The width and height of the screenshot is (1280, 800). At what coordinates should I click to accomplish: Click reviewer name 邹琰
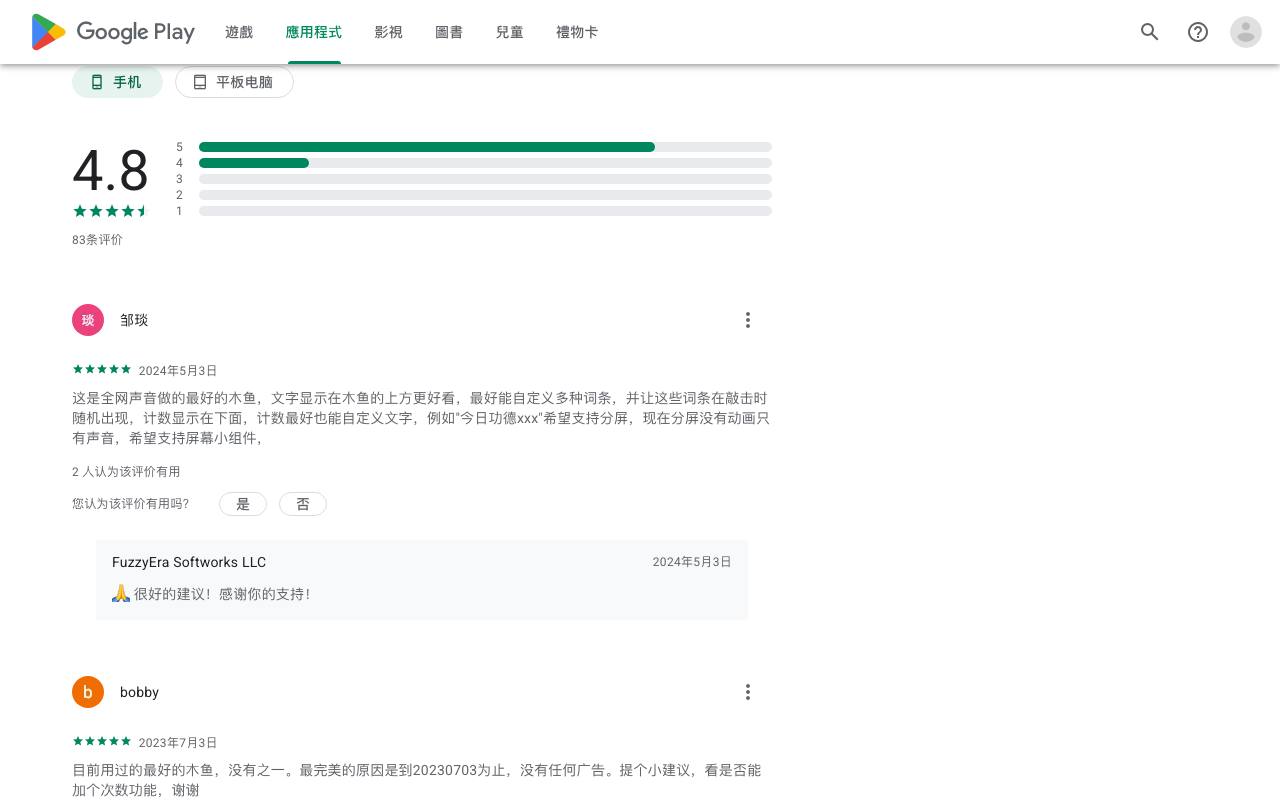134,320
